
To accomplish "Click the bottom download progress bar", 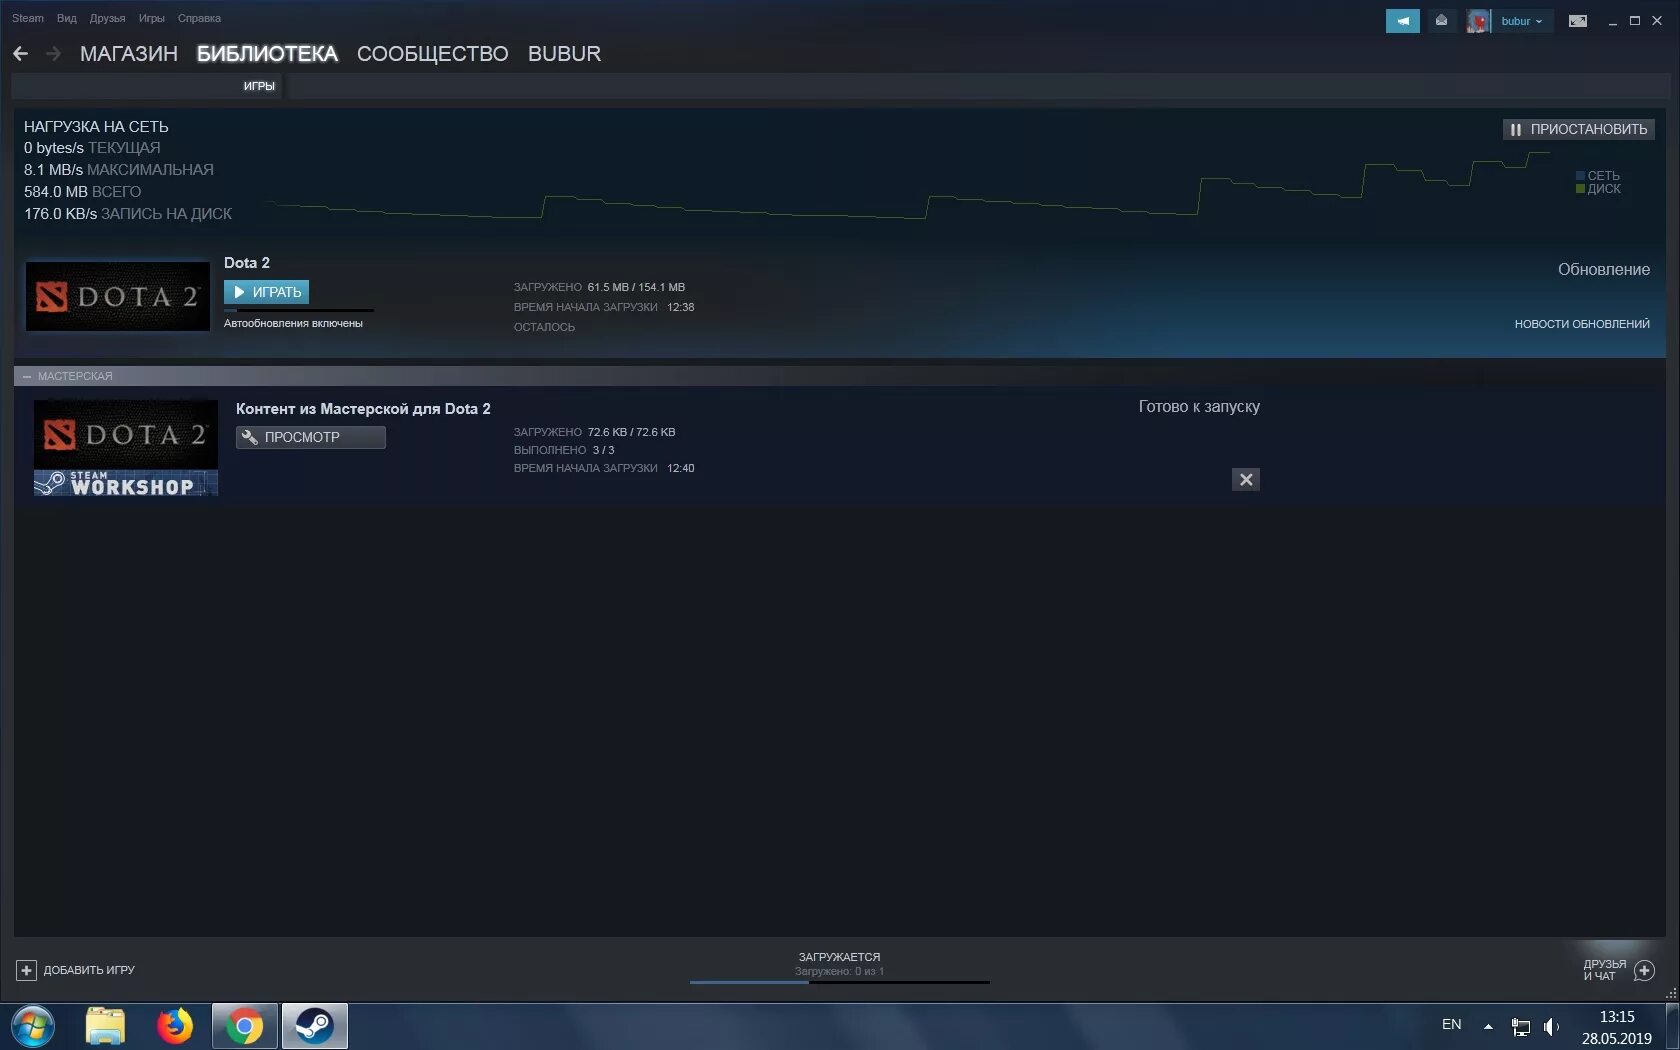I will point(839,982).
